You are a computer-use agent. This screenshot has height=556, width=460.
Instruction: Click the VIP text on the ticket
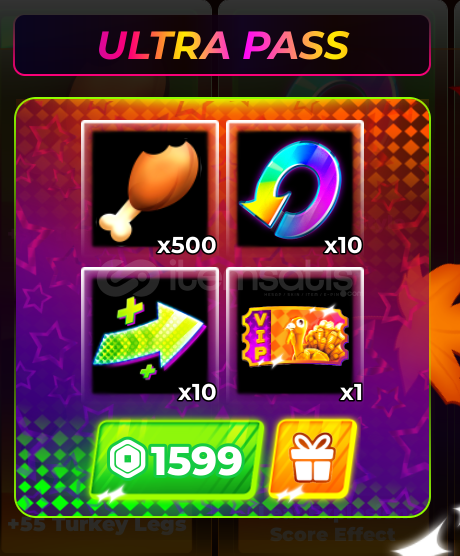(x=260, y=336)
